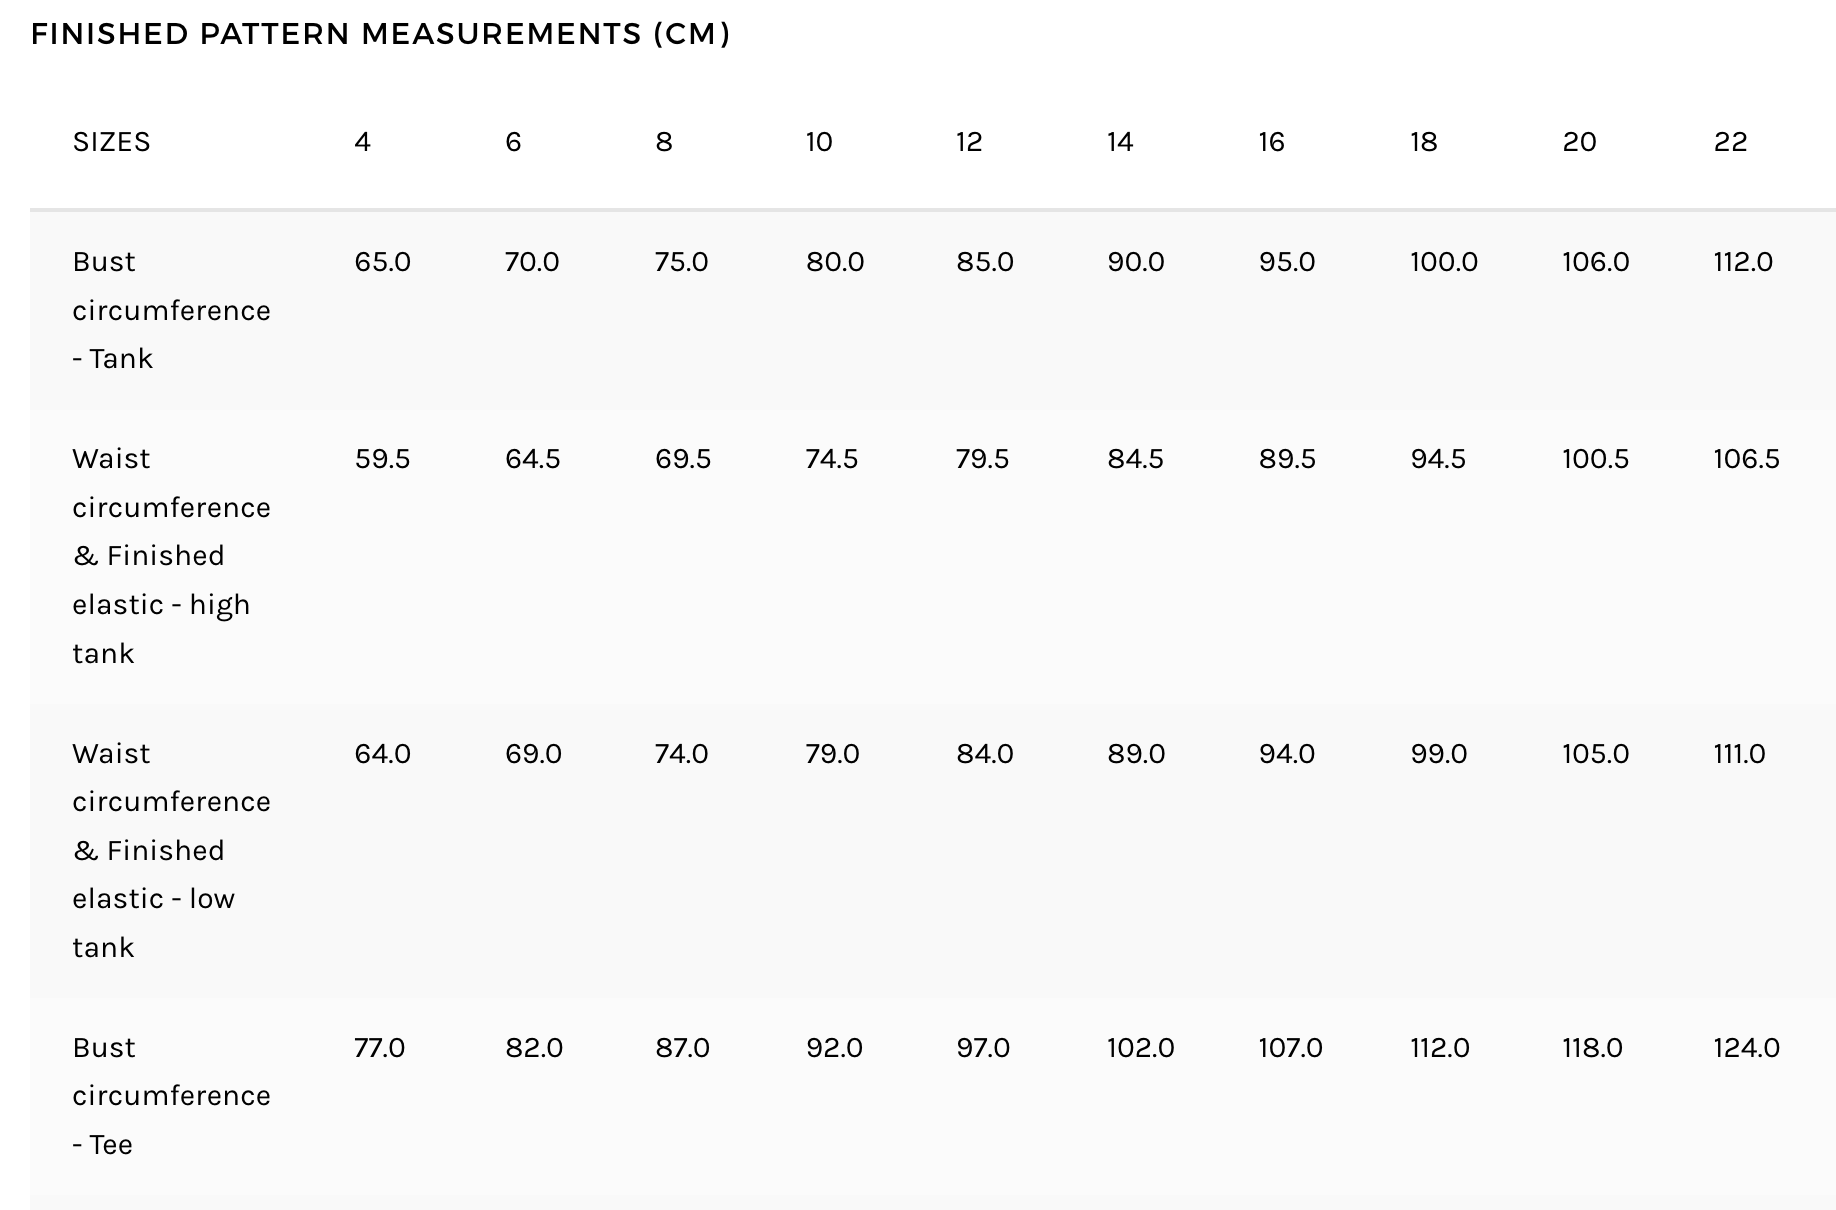Click the size 22 column header
This screenshot has height=1210, width=1836.
pyautogui.click(x=1730, y=142)
